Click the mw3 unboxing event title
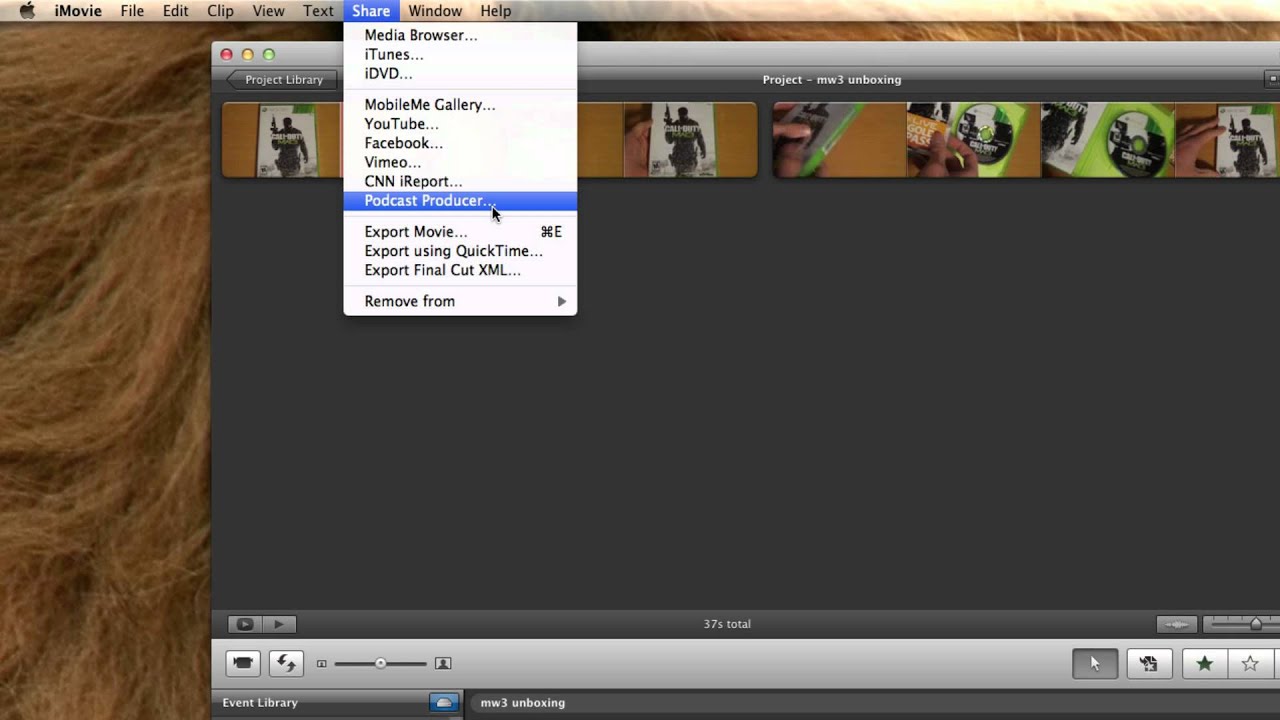1280x720 pixels. pos(522,703)
